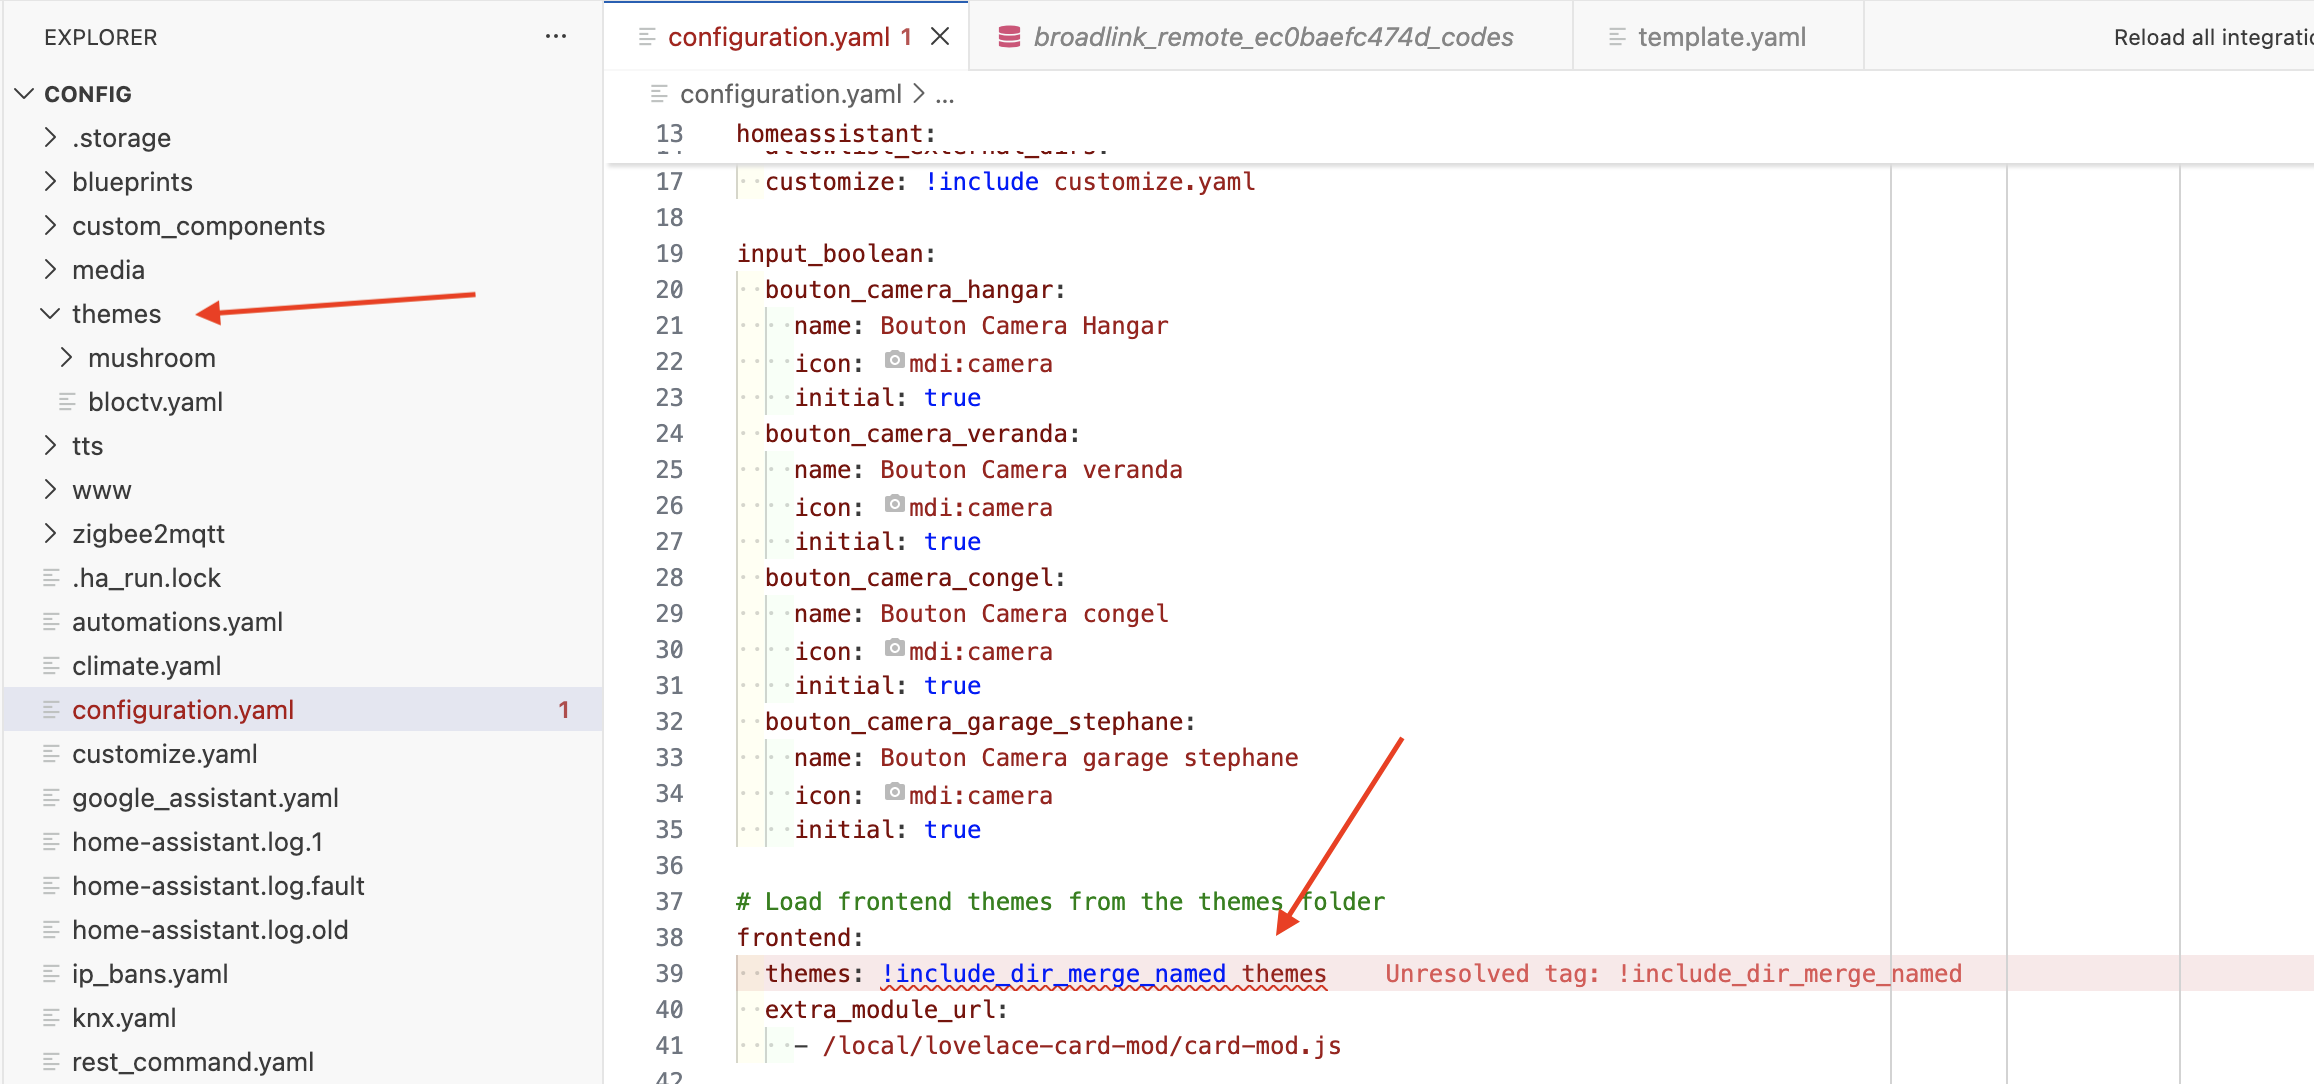This screenshot has height=1084, width=2314.
Task: Open the broadlink_remote codes tab
Action: [1272, 37]
